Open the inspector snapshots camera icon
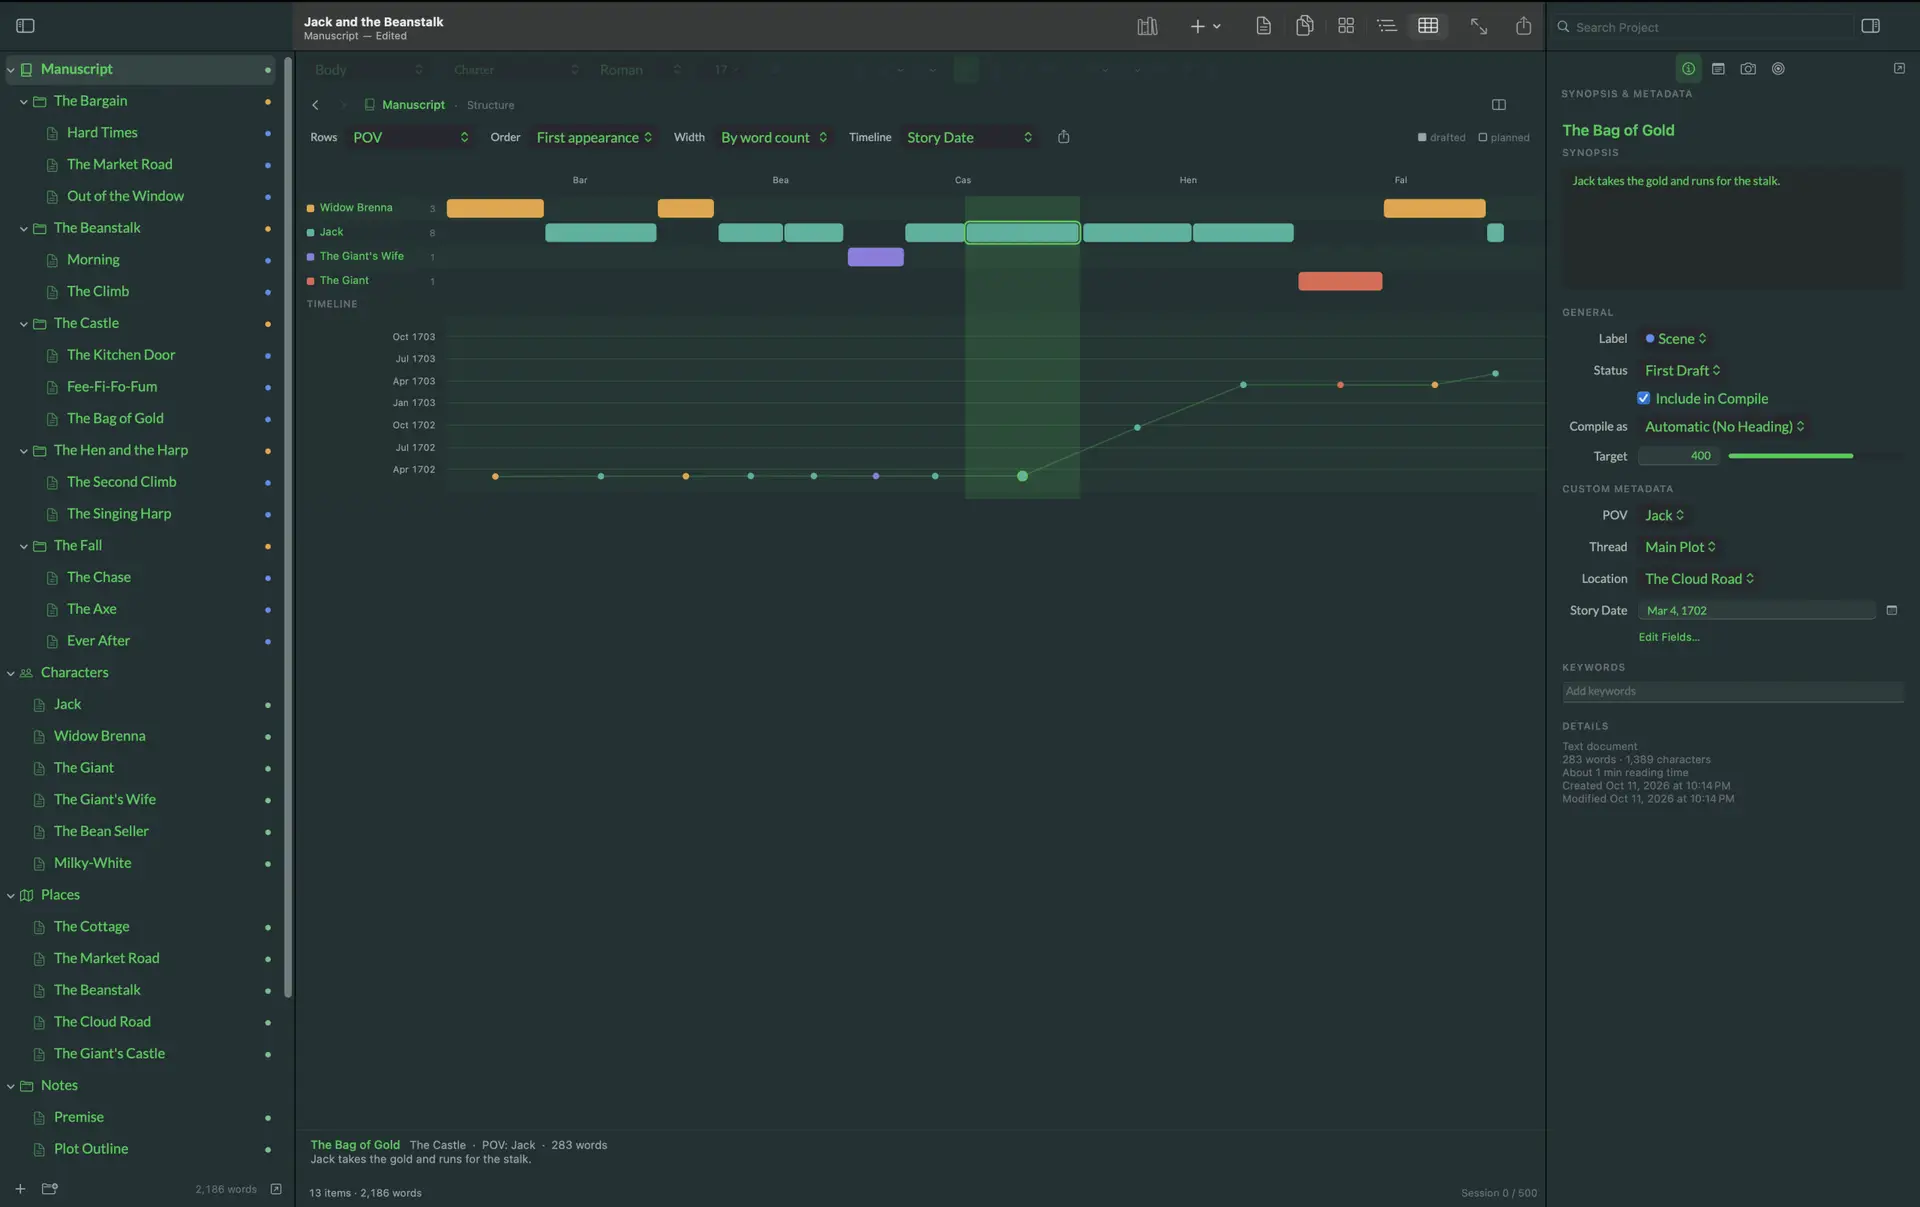Image resolution: width=1920 pixels, height=1207 pixels. point(1748,69)
